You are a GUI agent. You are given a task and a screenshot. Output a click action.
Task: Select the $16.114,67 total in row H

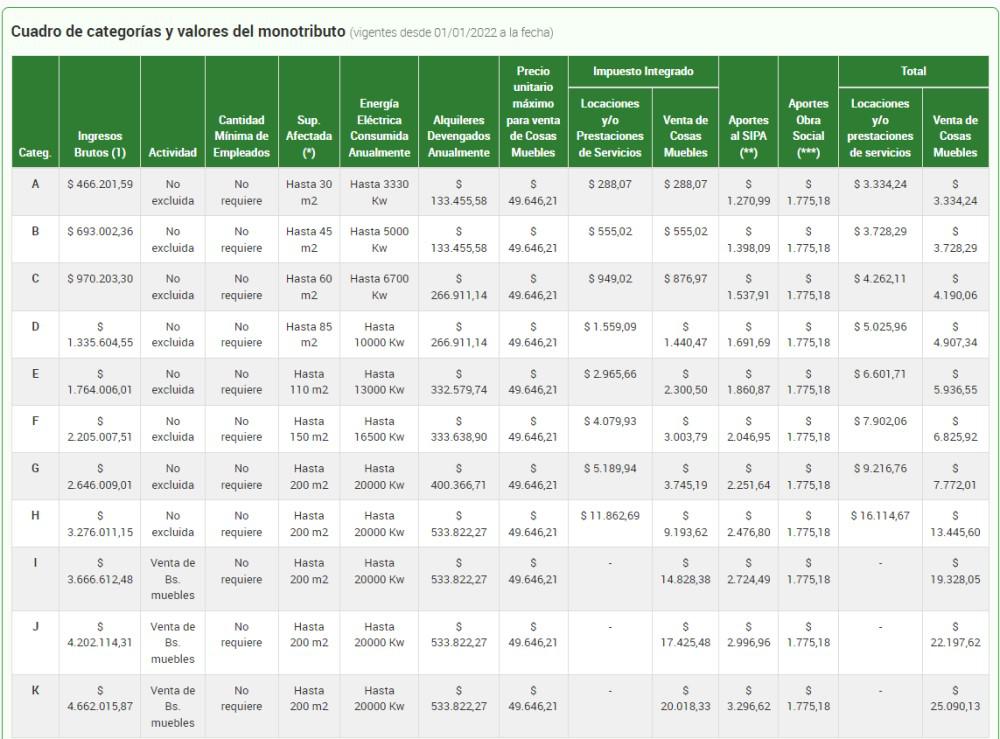[880, 515]
